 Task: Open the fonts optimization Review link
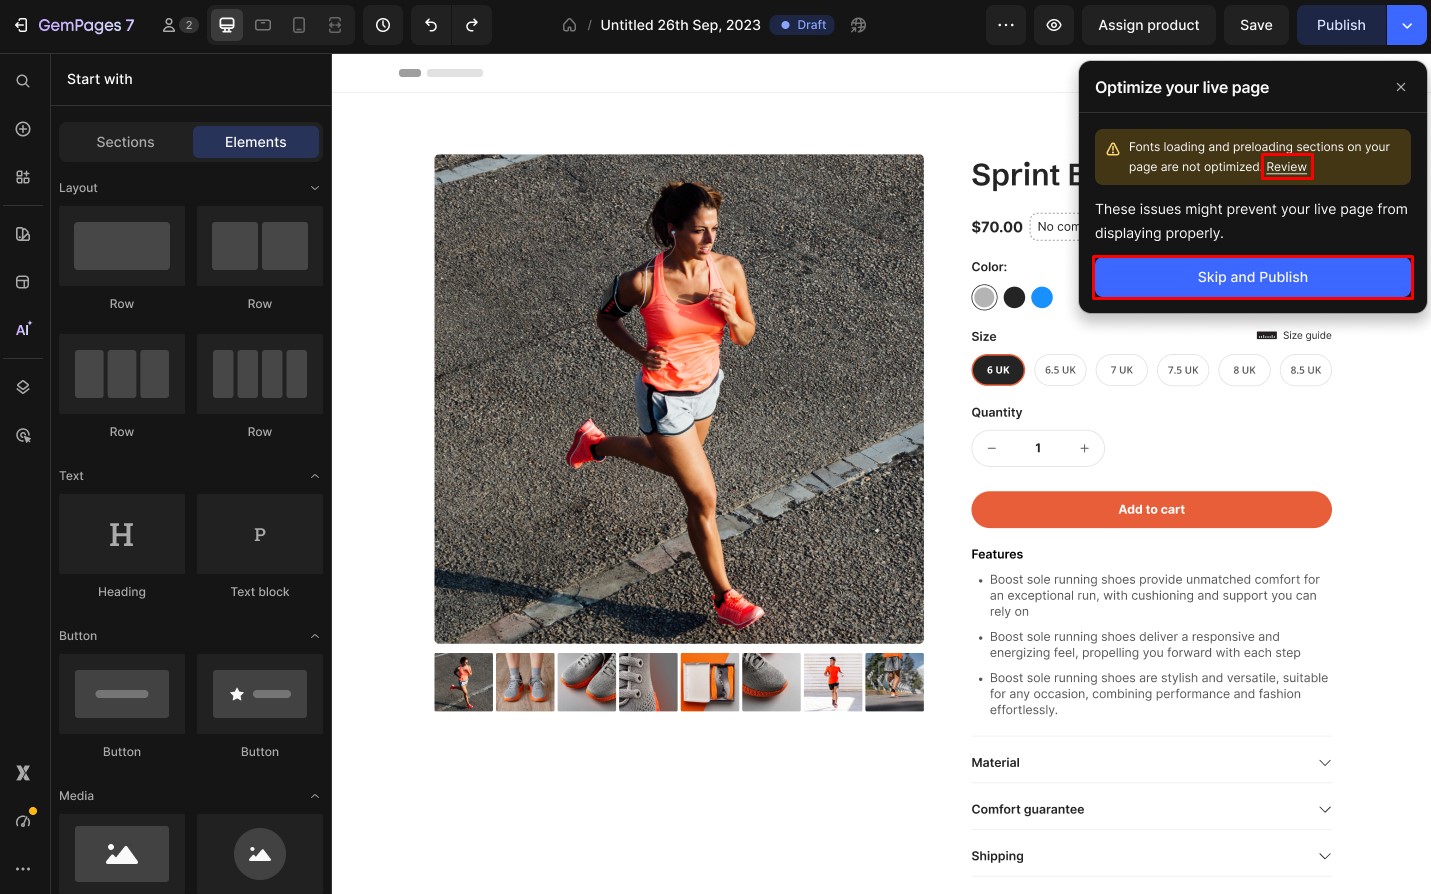click(x=1287, y=167)
